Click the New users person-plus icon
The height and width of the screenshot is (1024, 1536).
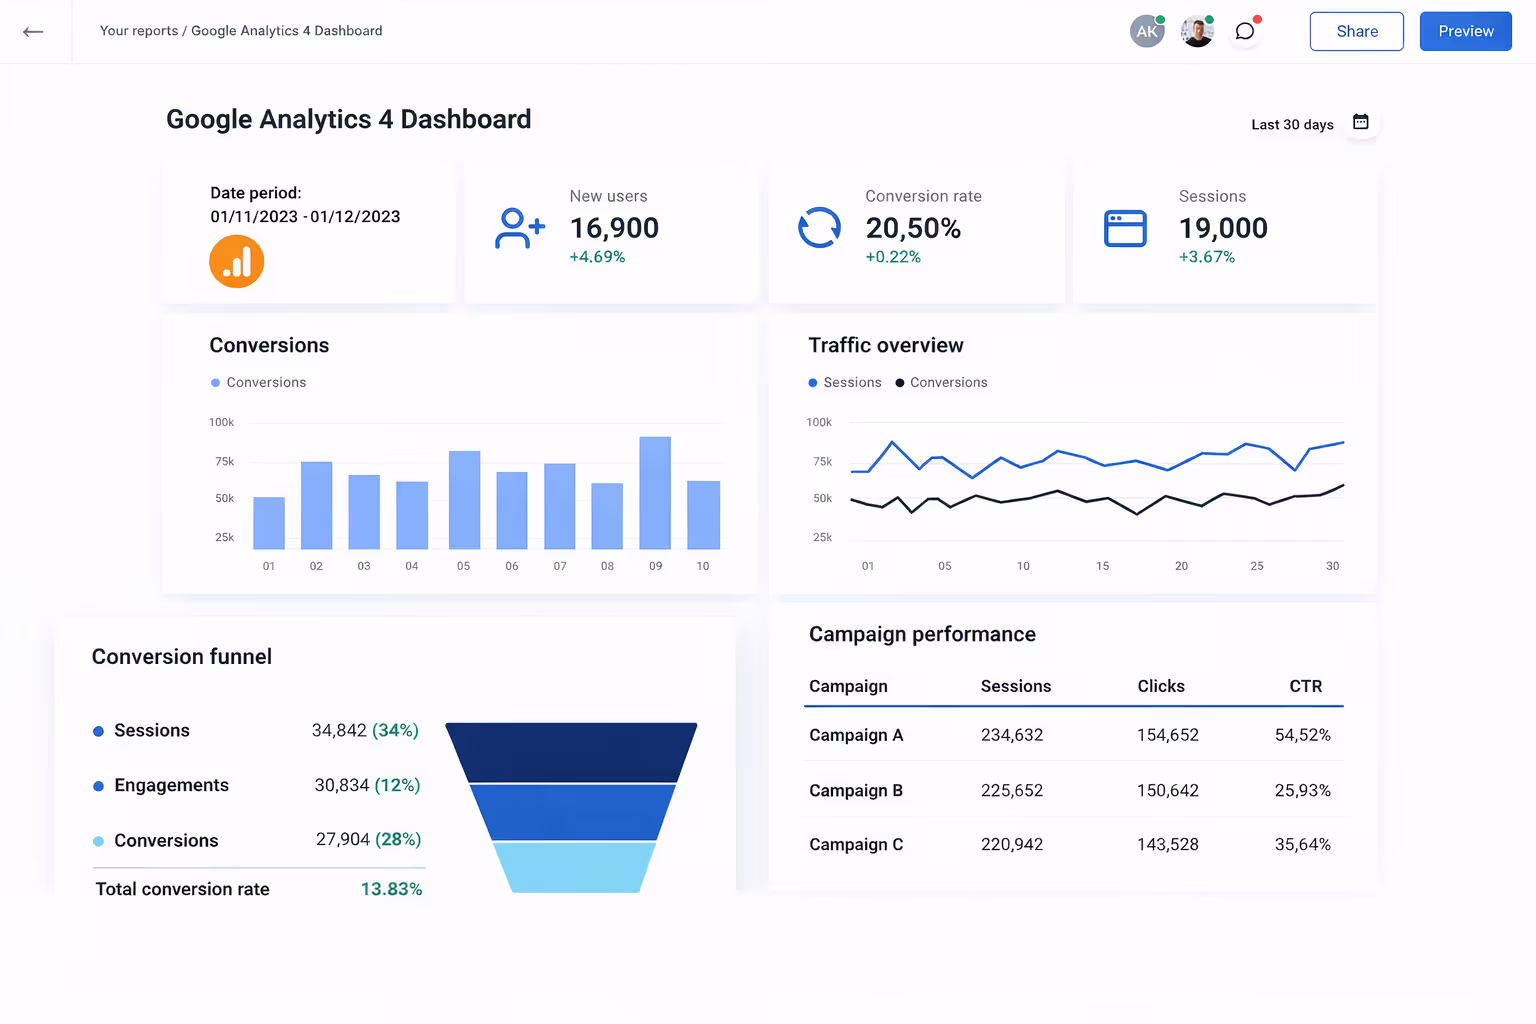pos(518,228)
